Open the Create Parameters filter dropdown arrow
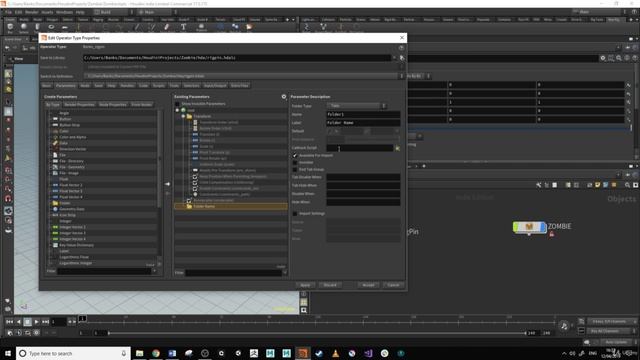 (155, 271)
